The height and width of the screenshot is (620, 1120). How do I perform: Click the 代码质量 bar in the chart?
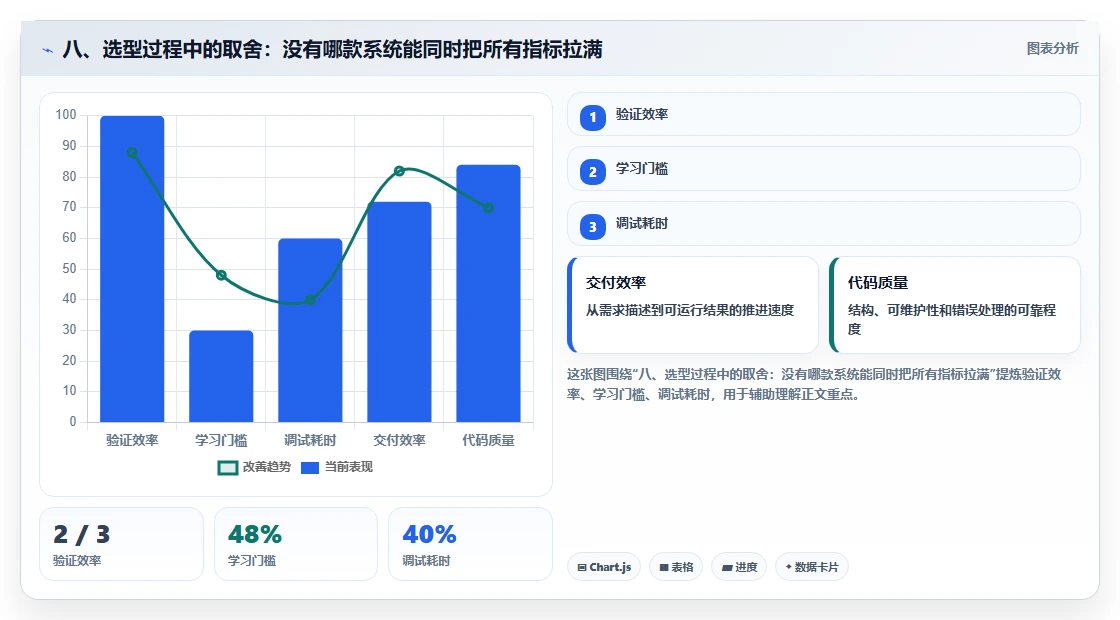[x=489, y=293]
